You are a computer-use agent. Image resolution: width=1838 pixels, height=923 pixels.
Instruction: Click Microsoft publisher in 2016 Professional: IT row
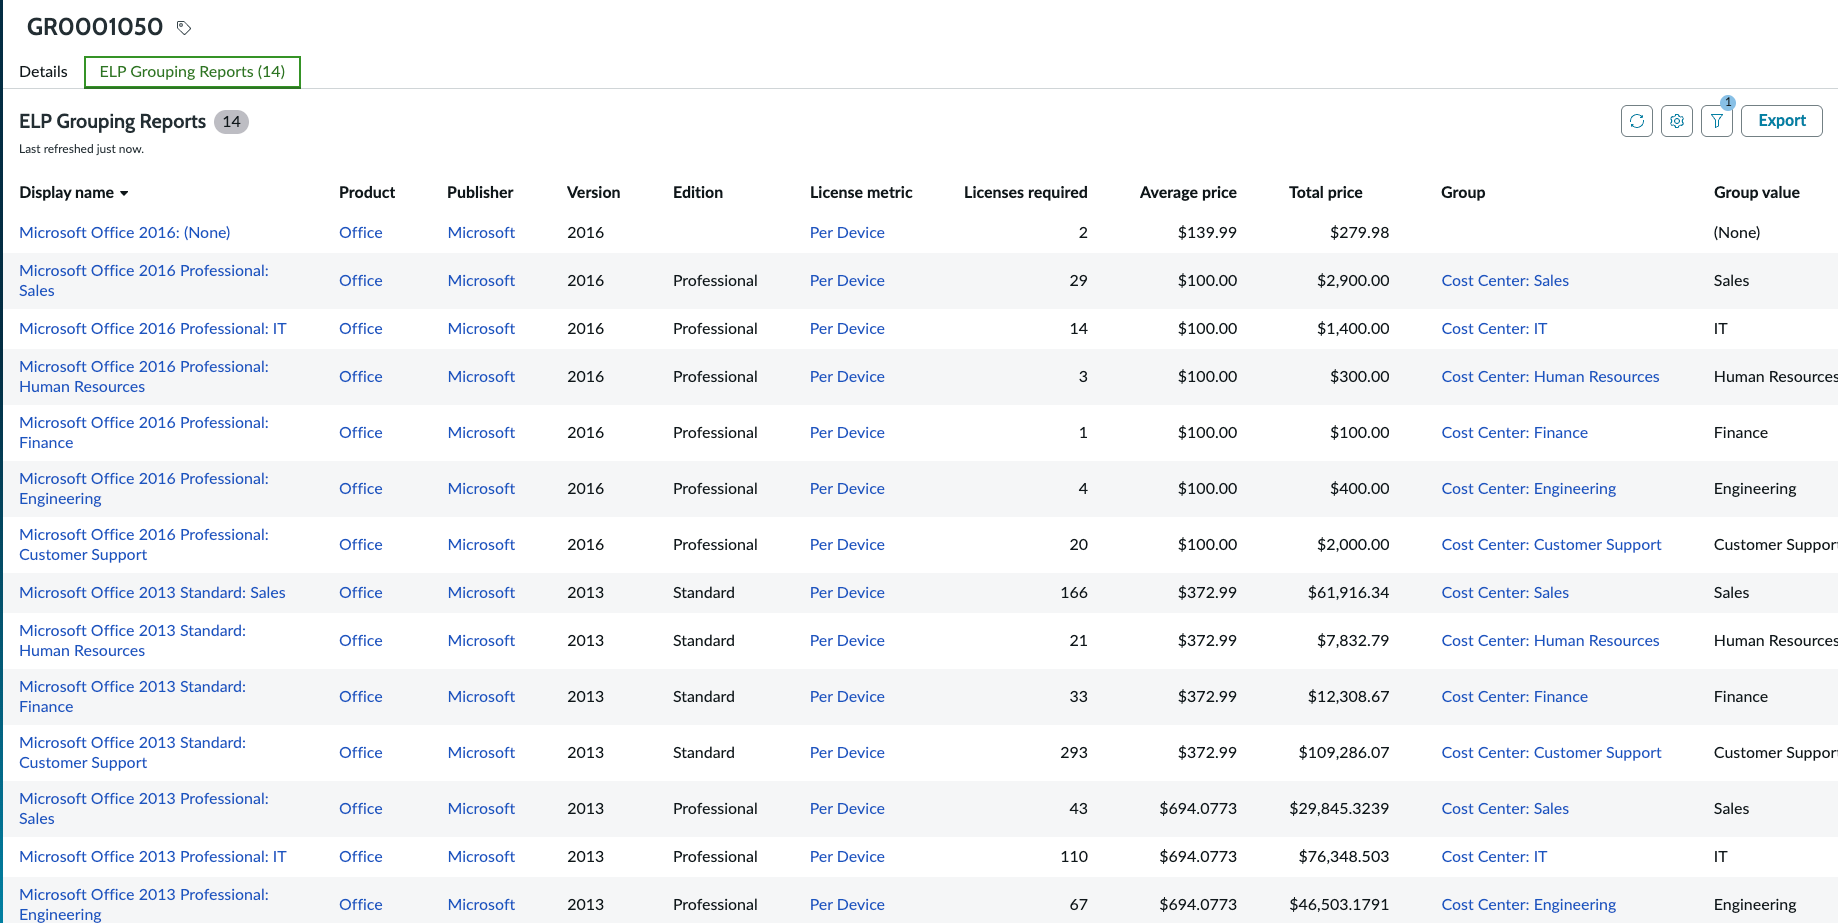(x=481, y=328)
